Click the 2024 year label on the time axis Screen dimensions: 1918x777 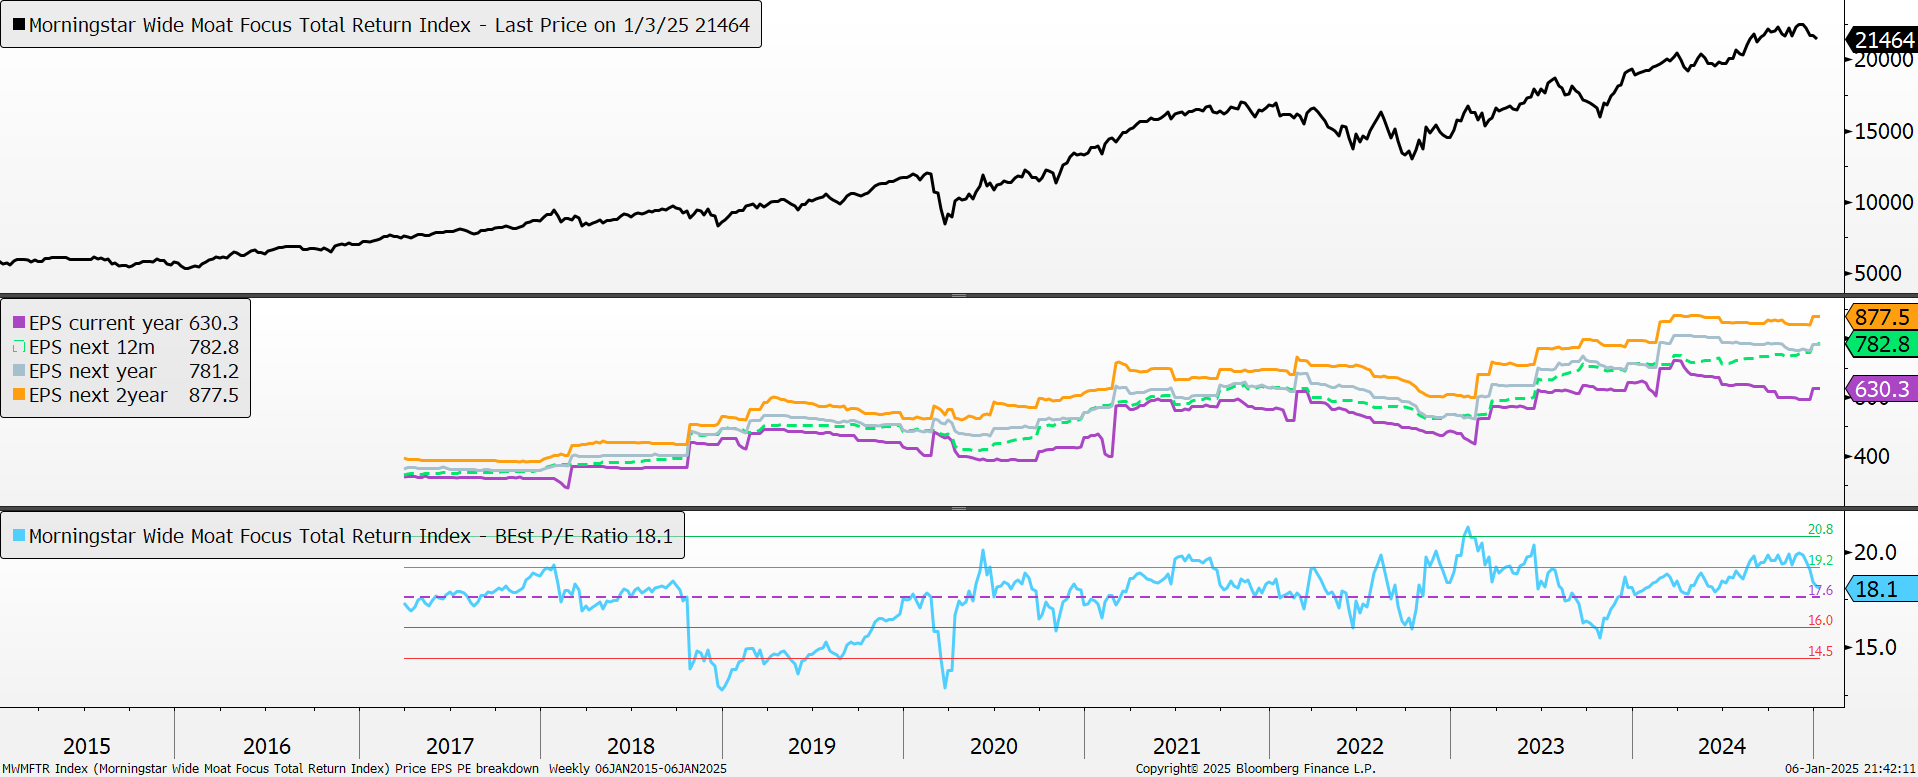1722,746
